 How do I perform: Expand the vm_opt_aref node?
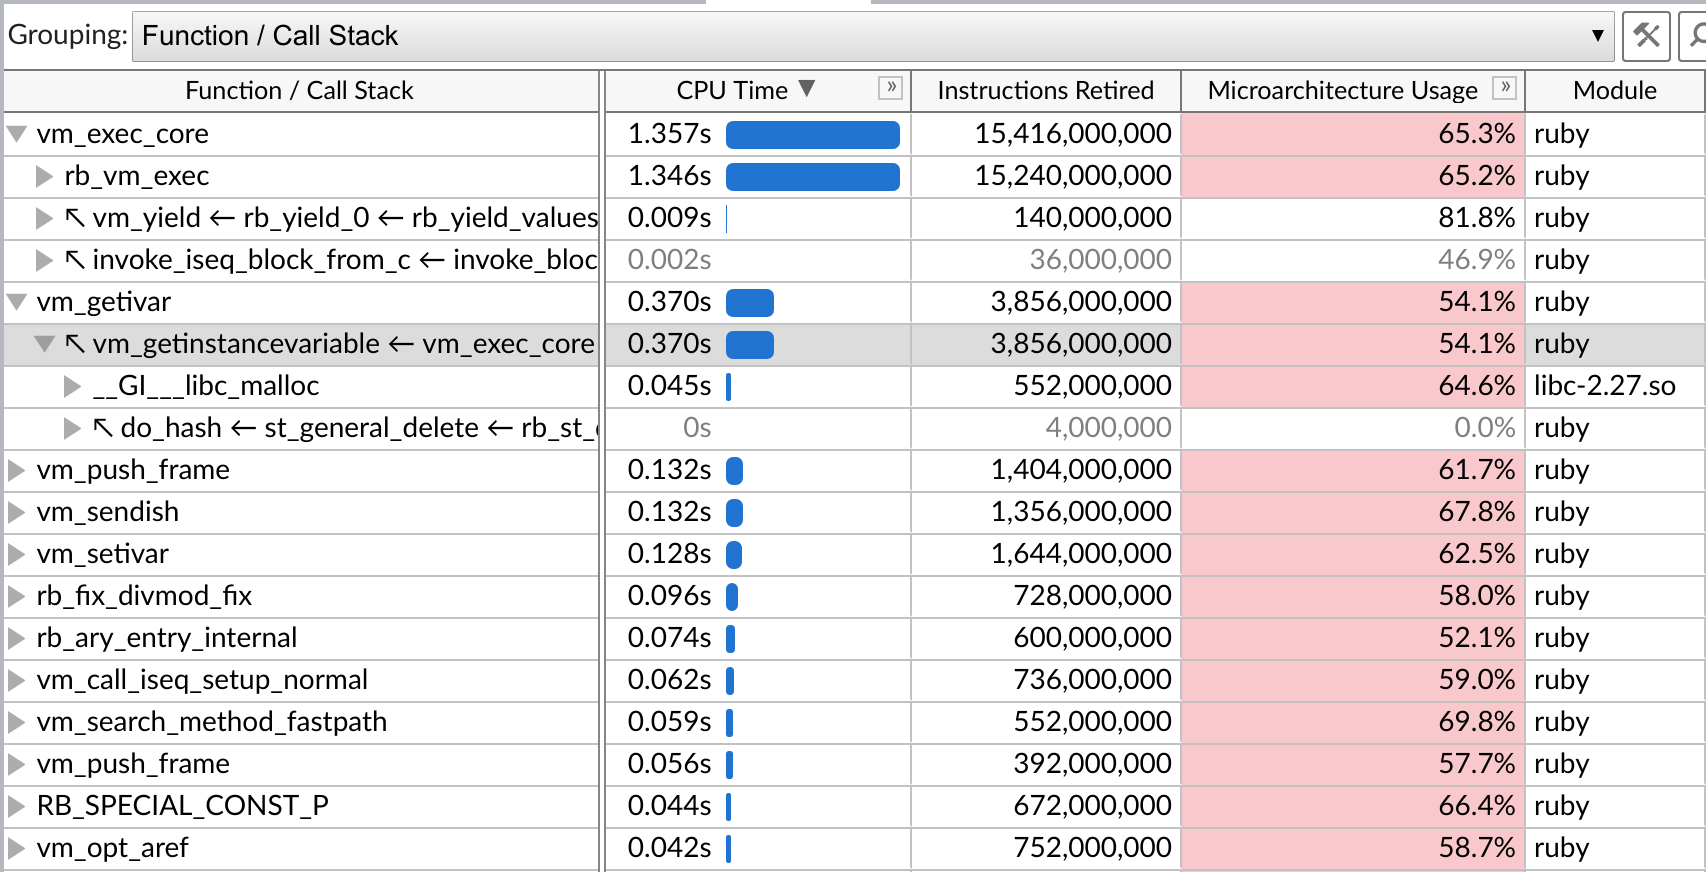[x=16, y=848]
